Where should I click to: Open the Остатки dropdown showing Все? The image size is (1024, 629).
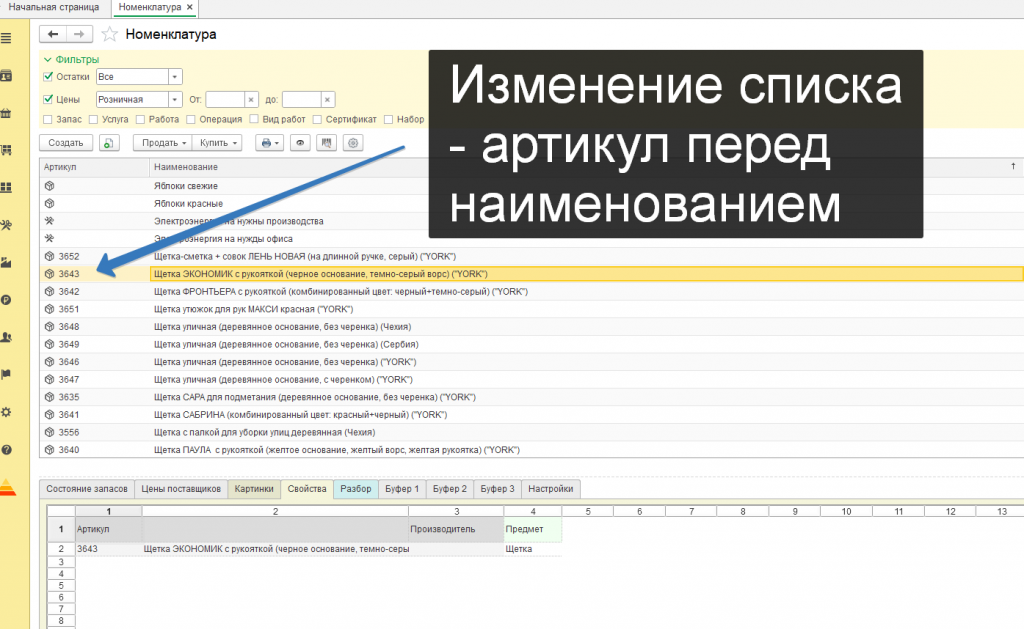[174, 76]
